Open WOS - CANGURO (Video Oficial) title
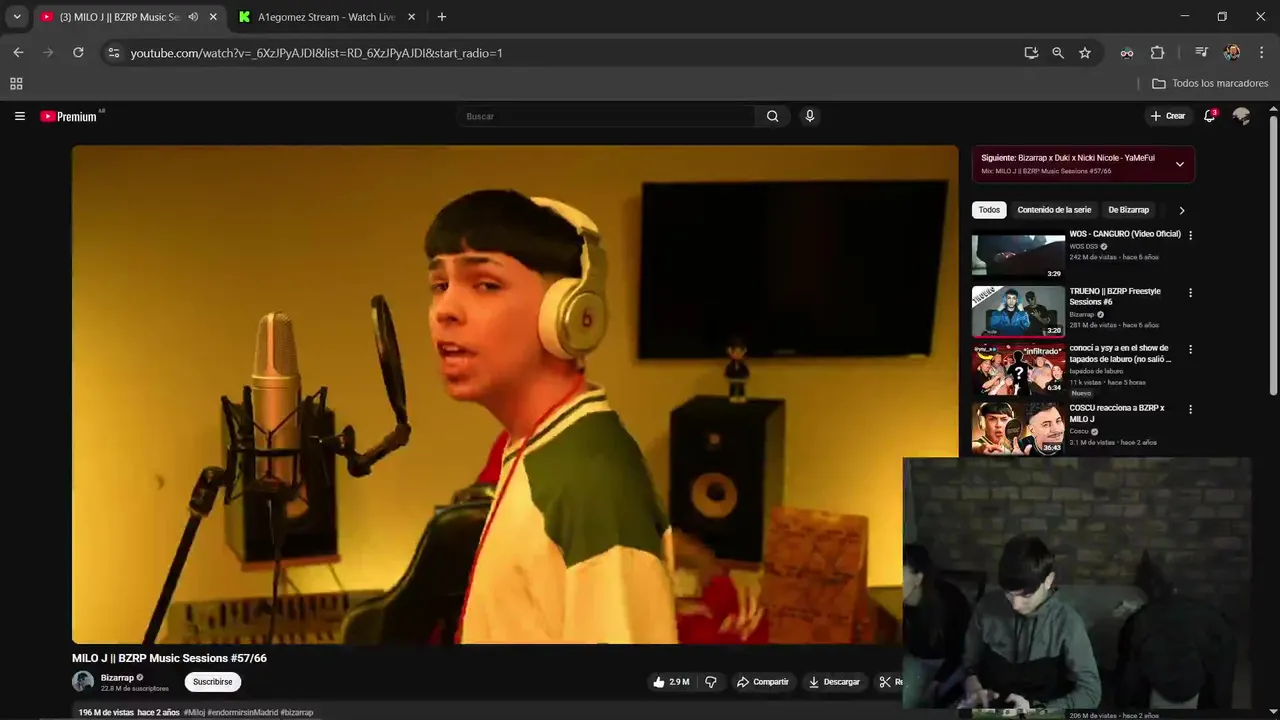The image size is (1280, 720). point(1125,234)
